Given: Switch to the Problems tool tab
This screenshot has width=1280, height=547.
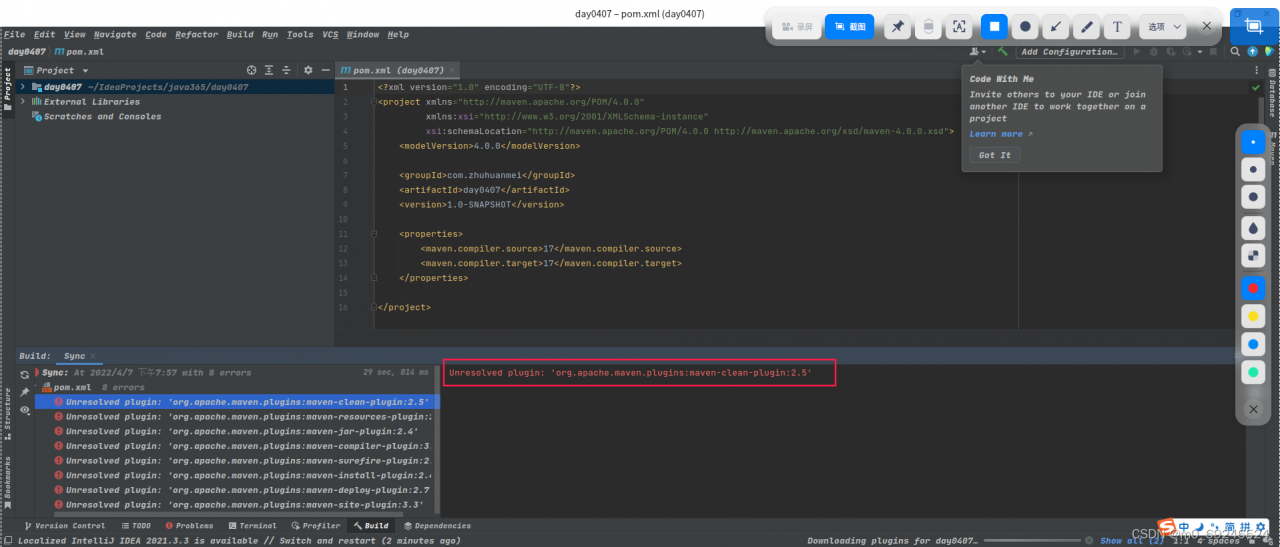Looking at the screenshot, I should pos(189,526).
